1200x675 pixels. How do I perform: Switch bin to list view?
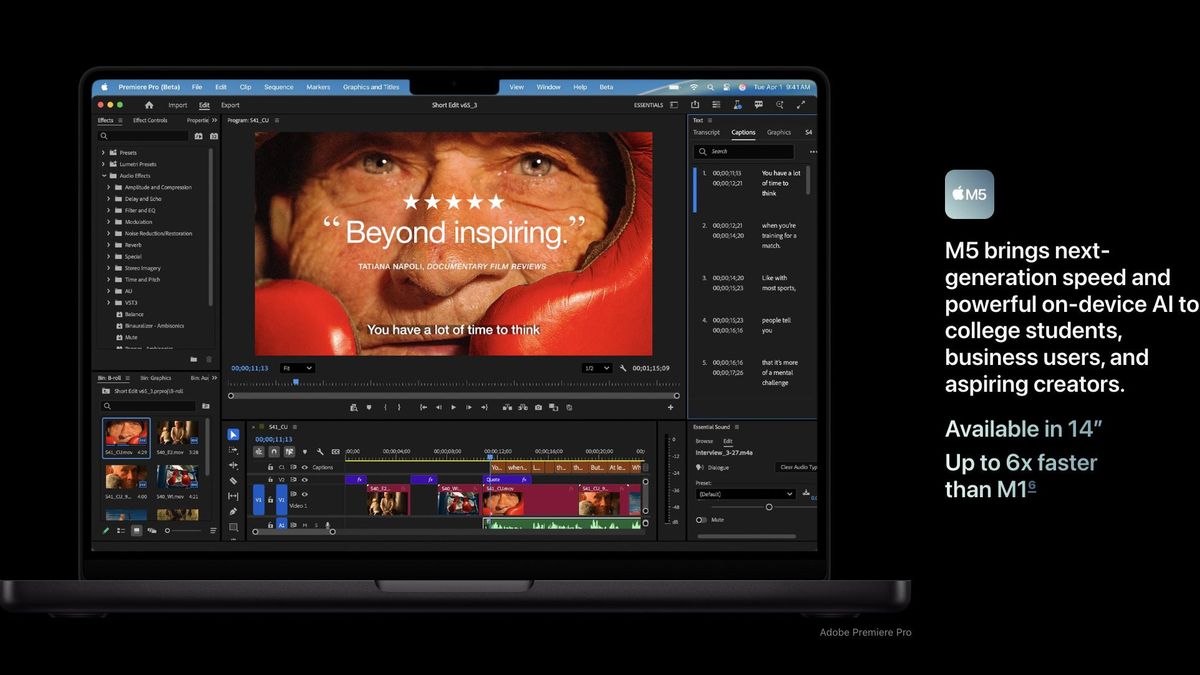click(x=121, y=531)
